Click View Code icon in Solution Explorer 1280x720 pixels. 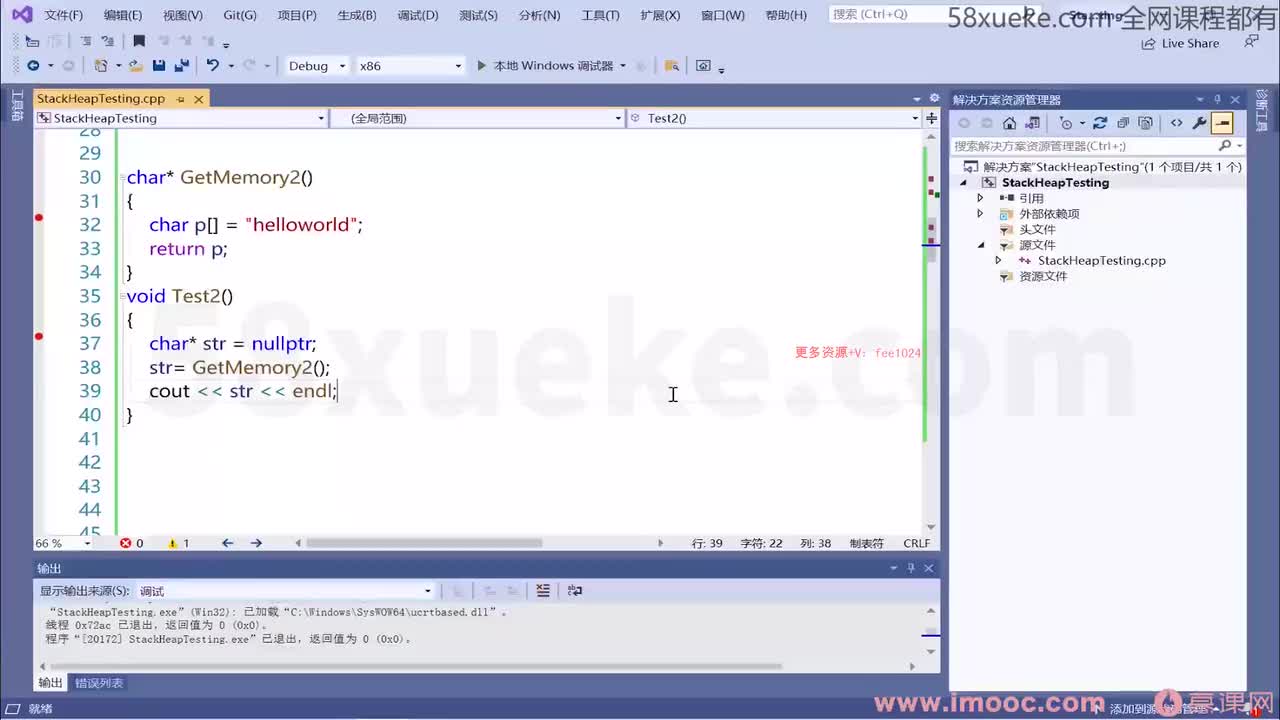[1176, 123]
